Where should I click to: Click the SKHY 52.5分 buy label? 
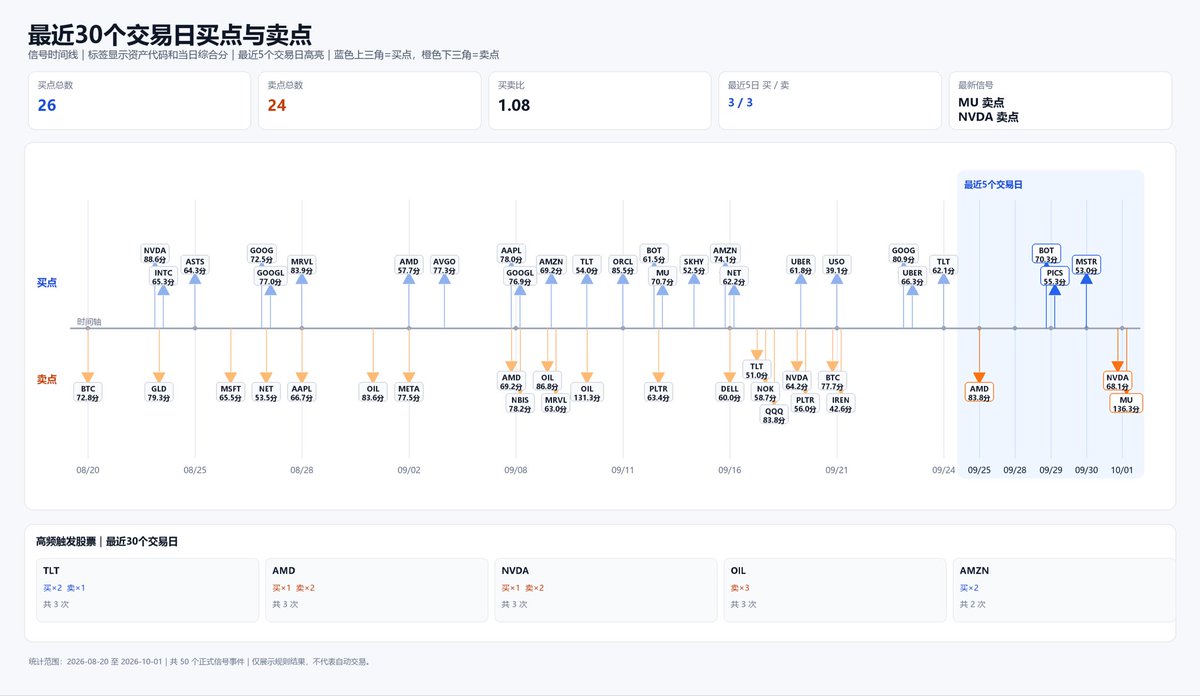(694, 266)
